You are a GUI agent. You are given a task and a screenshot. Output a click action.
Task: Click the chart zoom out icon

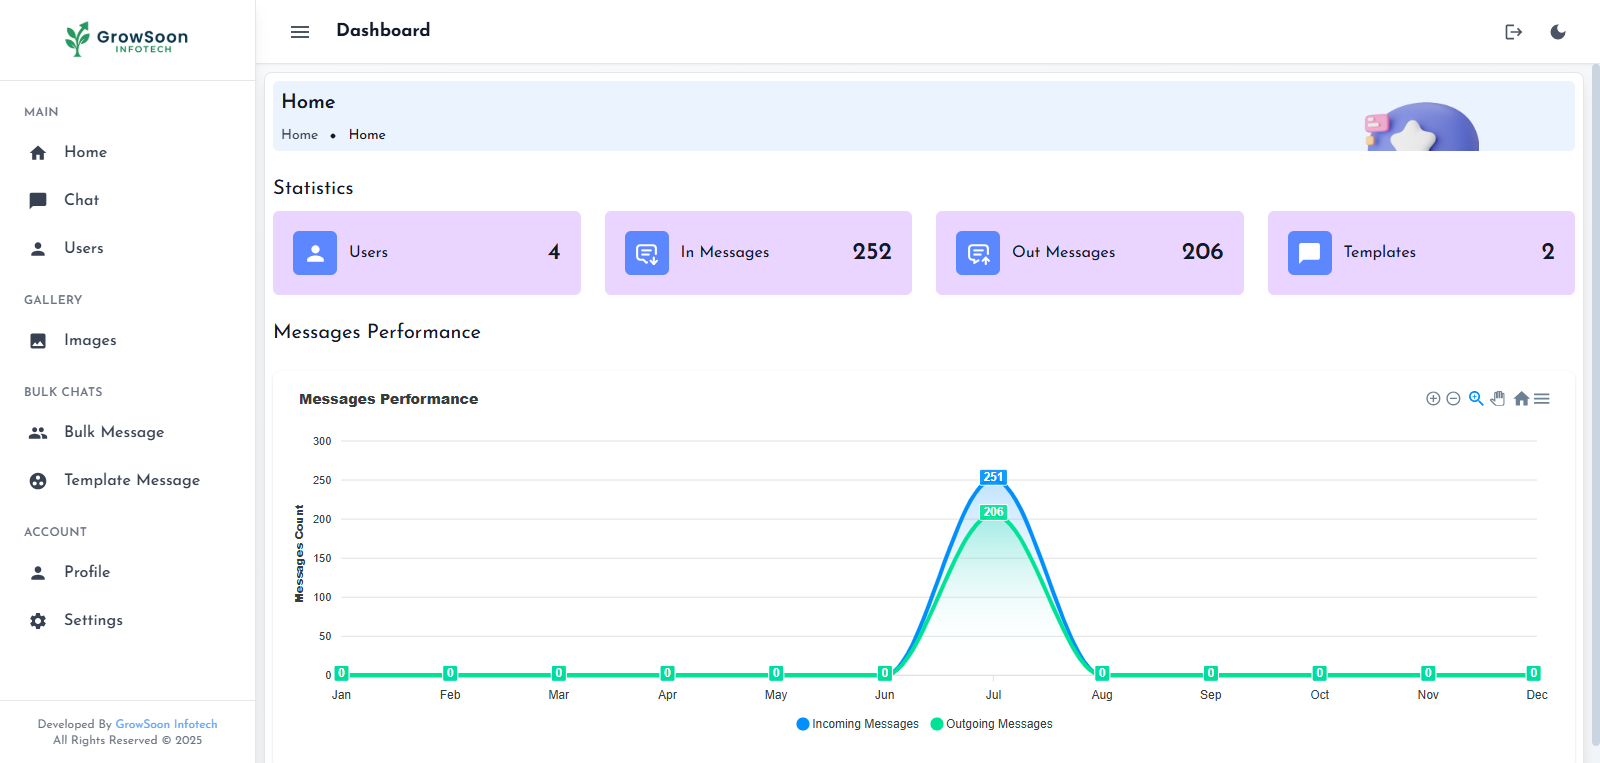[x=1454, y=399]
